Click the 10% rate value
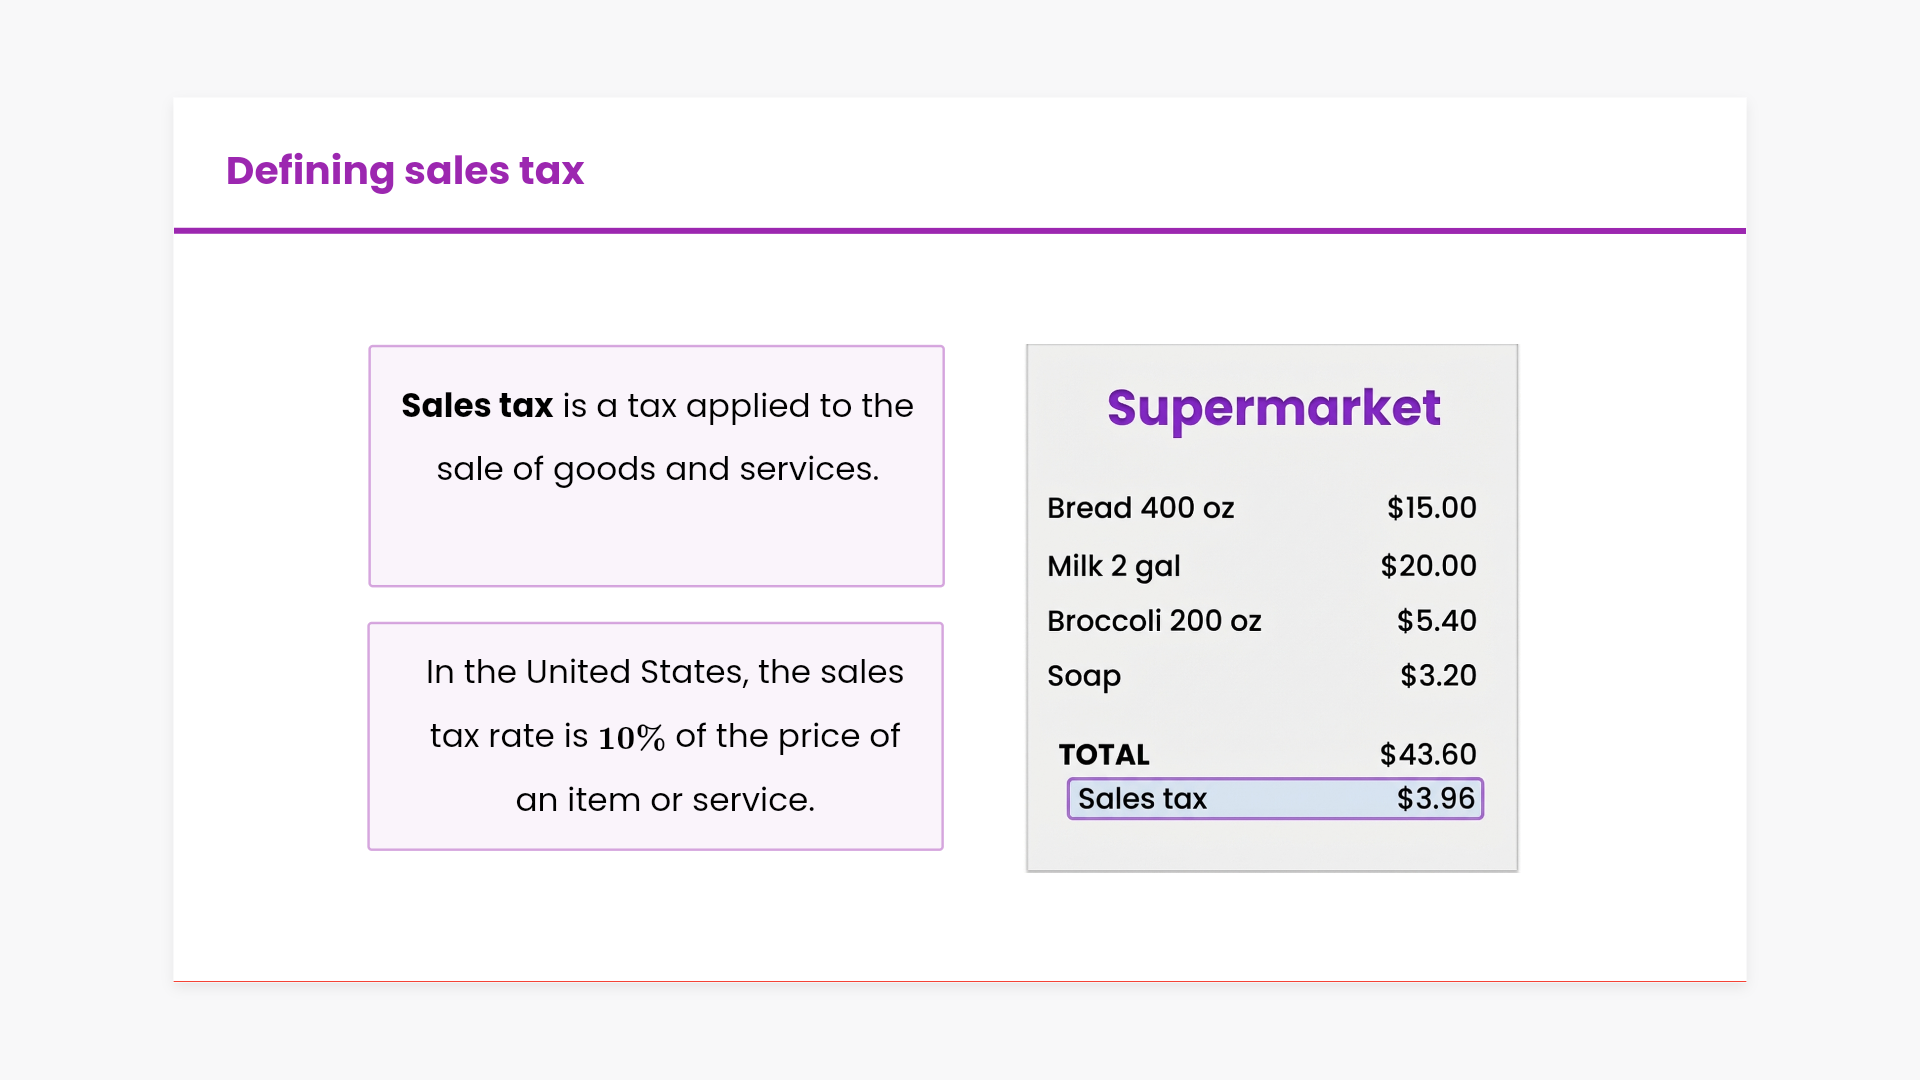The height and width of the screenshot is (1080, 1920). [x=631, y=738]
